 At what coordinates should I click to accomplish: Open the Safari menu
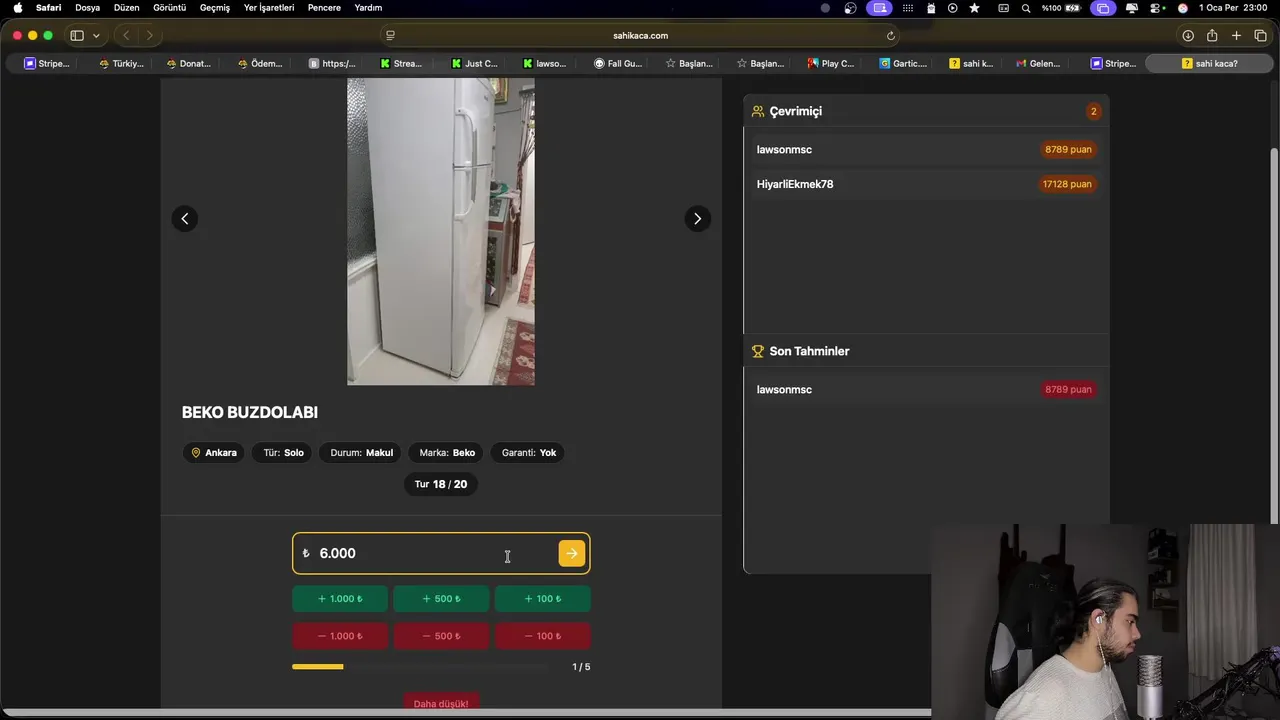48,7
